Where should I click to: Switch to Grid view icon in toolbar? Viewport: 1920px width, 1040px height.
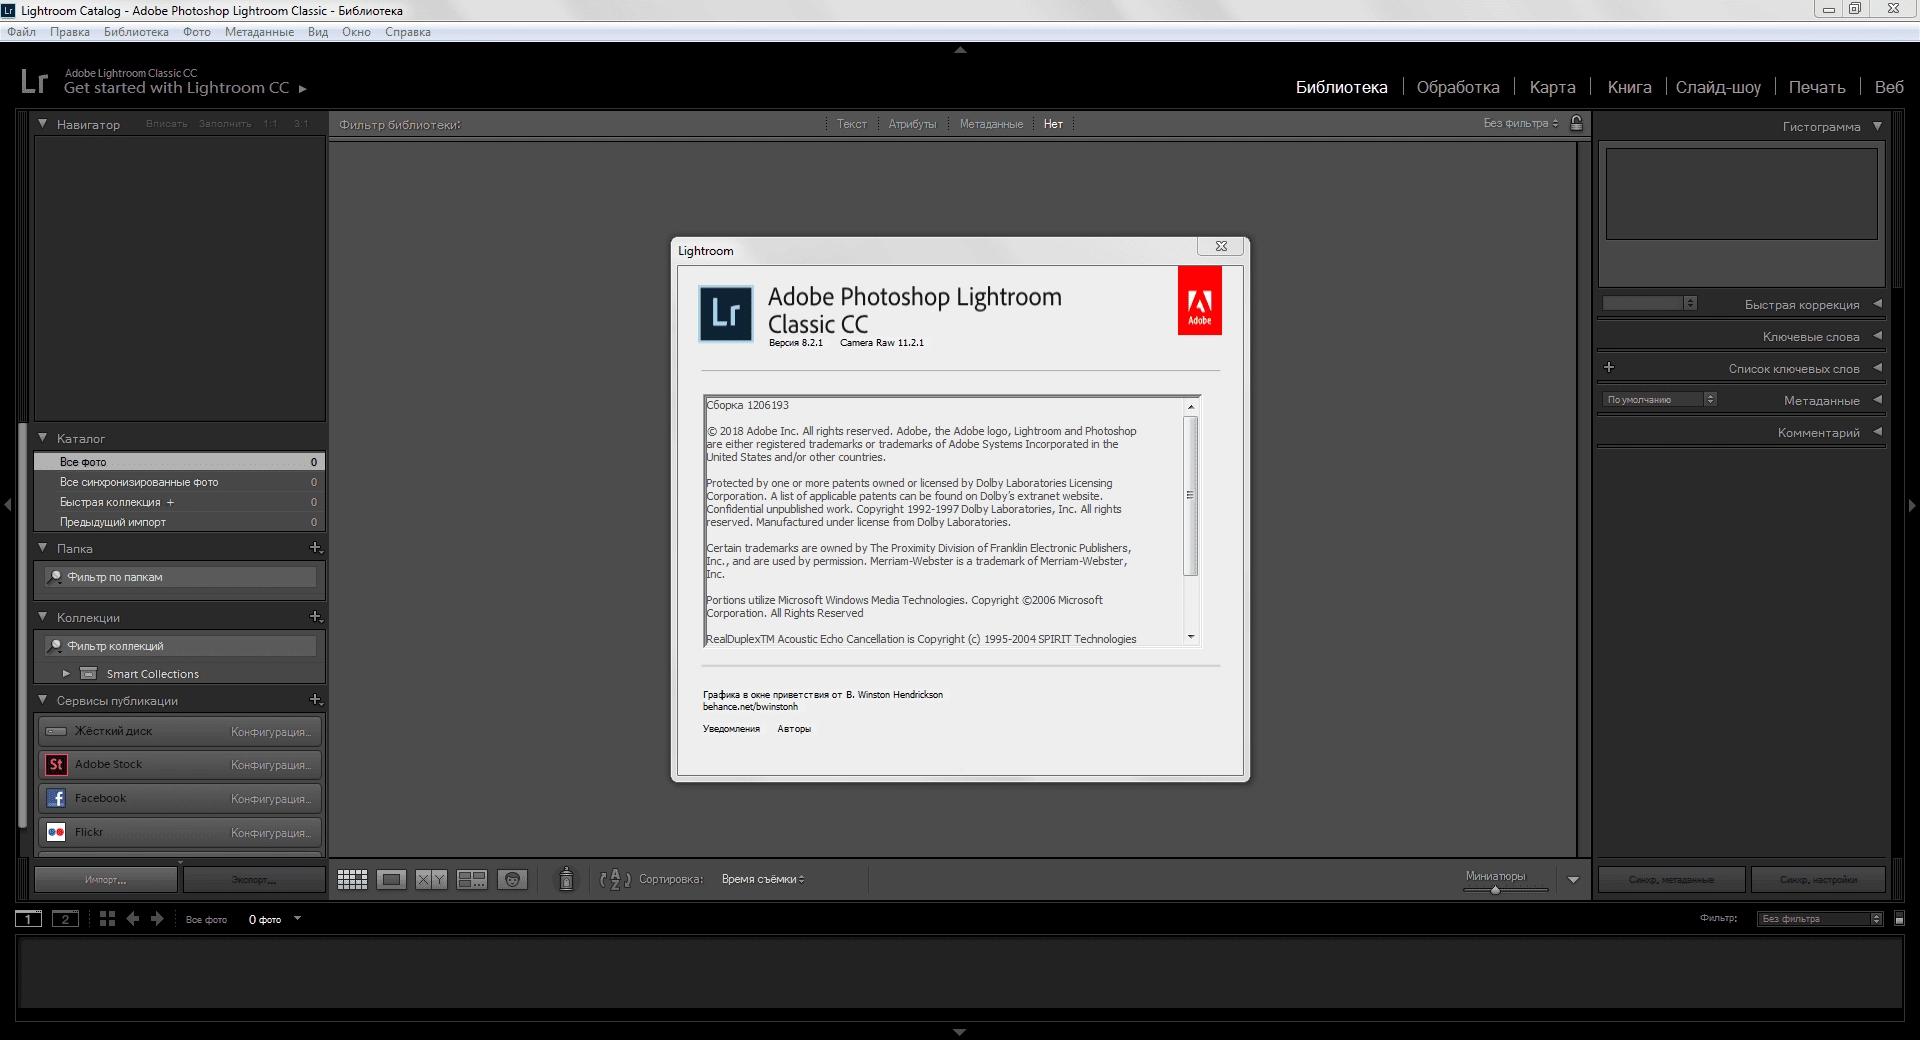[352, 880]
